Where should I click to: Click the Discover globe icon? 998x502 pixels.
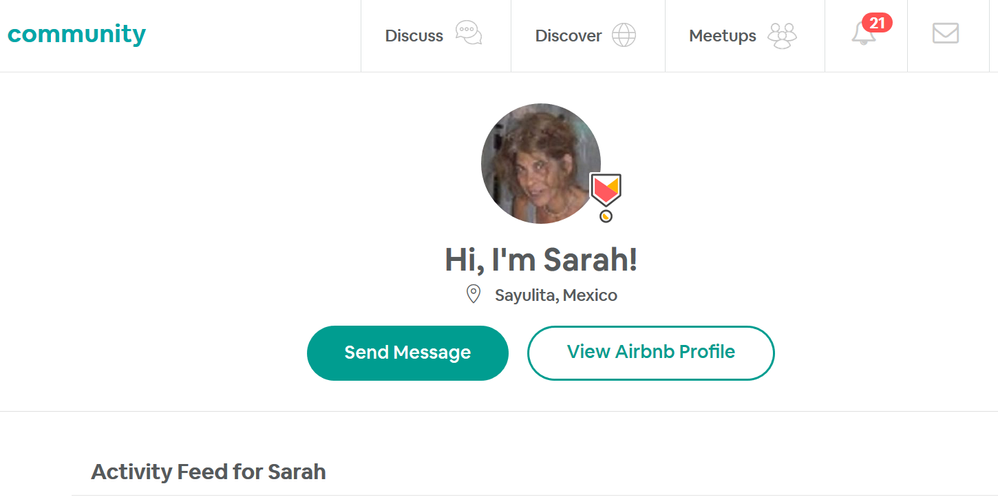(x=624, y=36)
